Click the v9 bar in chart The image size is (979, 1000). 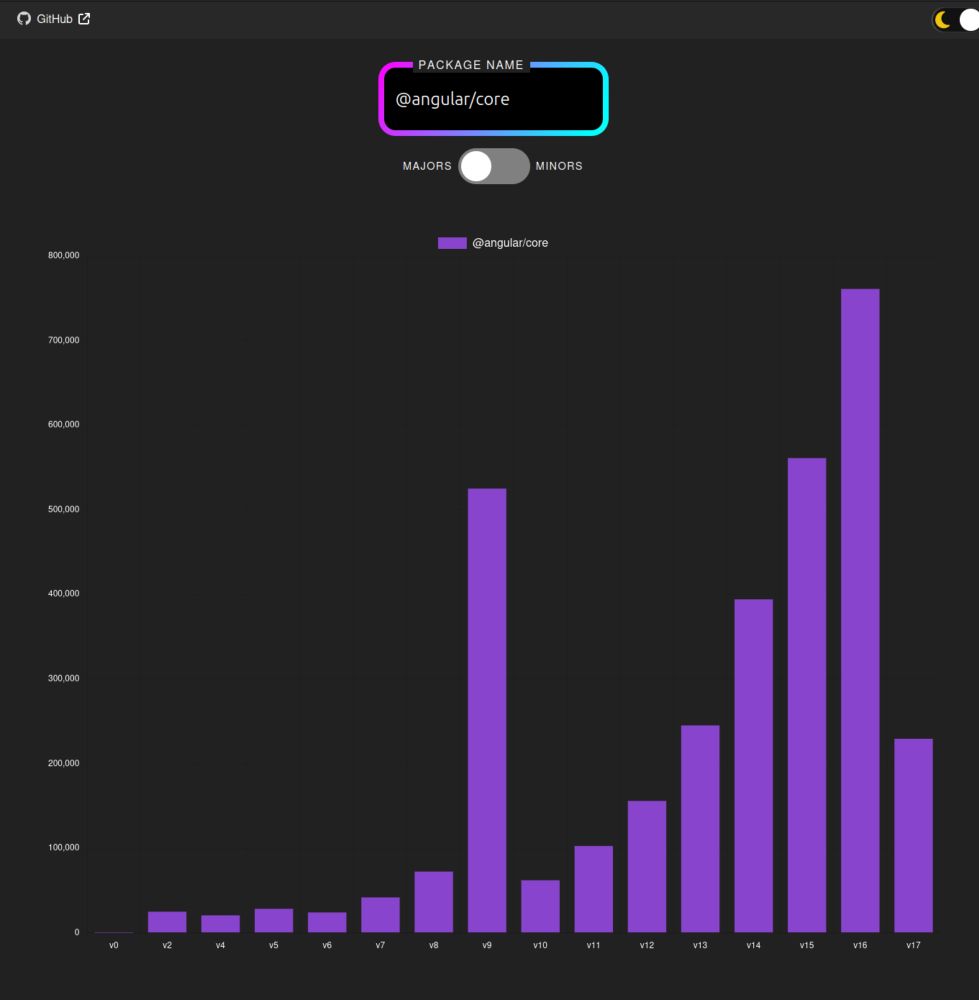tap(487, 710)
